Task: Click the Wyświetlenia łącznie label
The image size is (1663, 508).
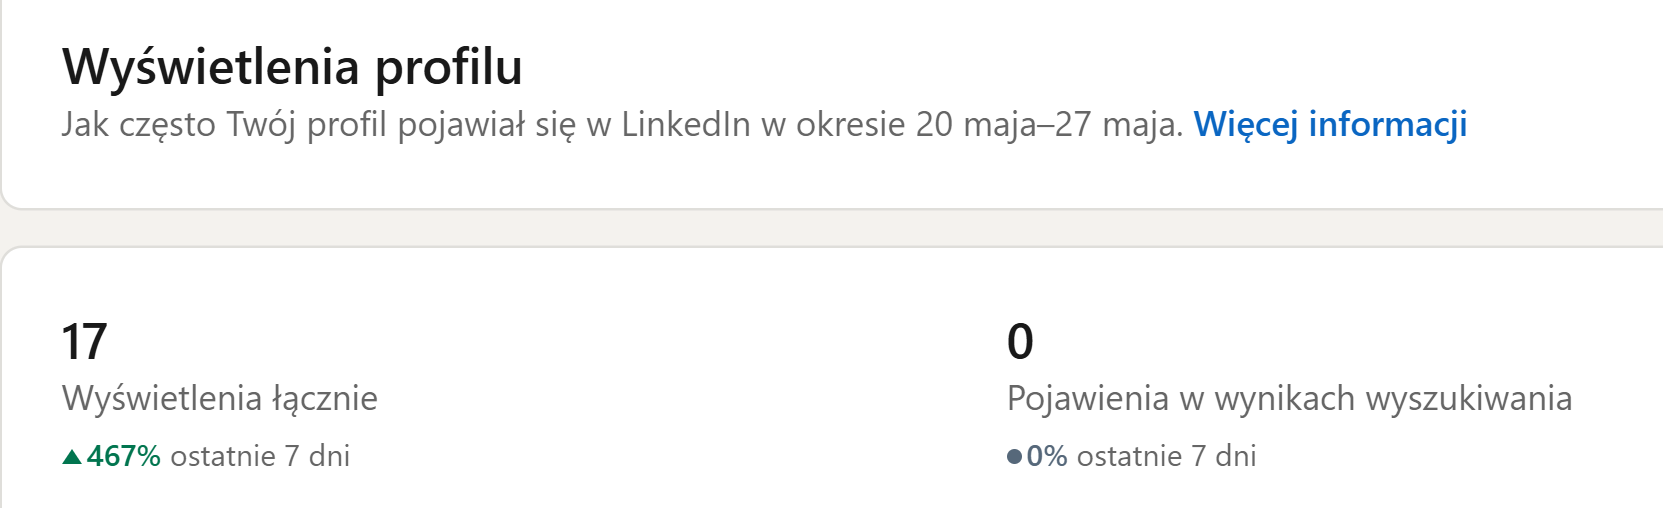Action: point(220,398)
